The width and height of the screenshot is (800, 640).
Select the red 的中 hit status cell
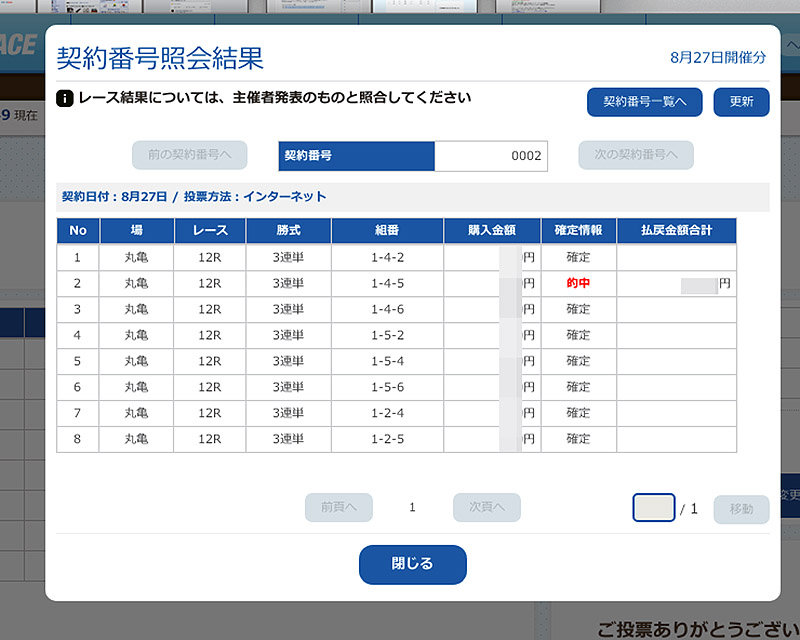pos(578,284)
